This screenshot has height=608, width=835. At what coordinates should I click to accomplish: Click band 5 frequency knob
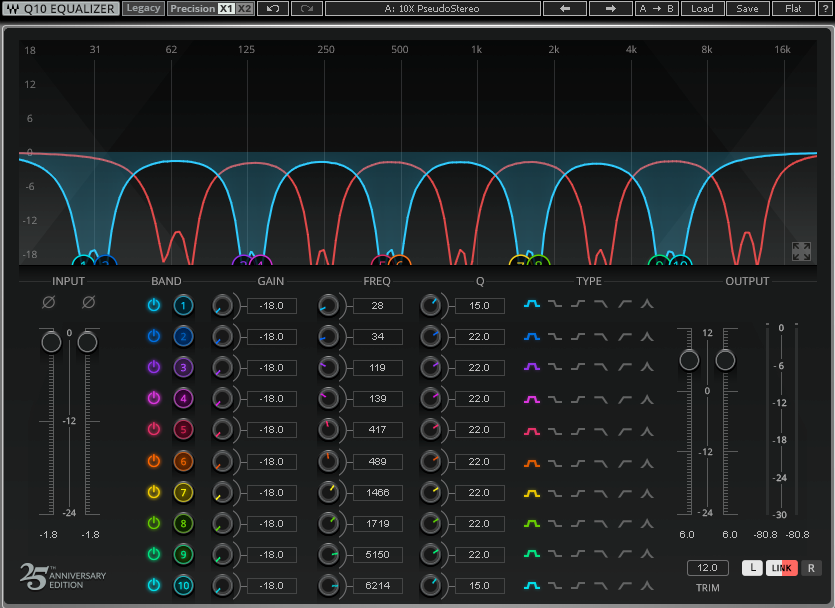click(x=328, y=430)
